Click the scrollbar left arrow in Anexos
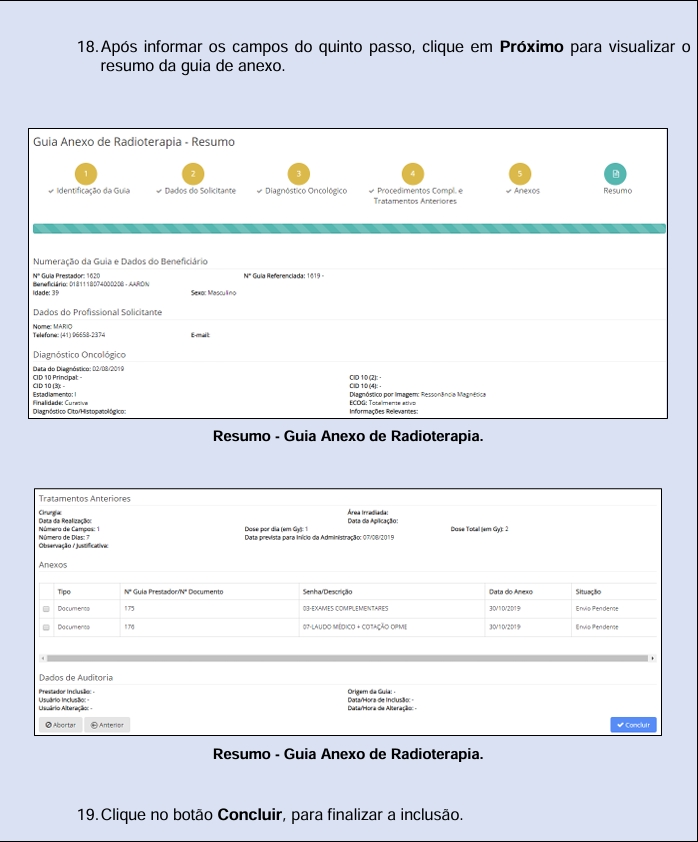Image resolution: width=698 pixels, height=842 pixels. pyautogui.click(x=42, y=658)
